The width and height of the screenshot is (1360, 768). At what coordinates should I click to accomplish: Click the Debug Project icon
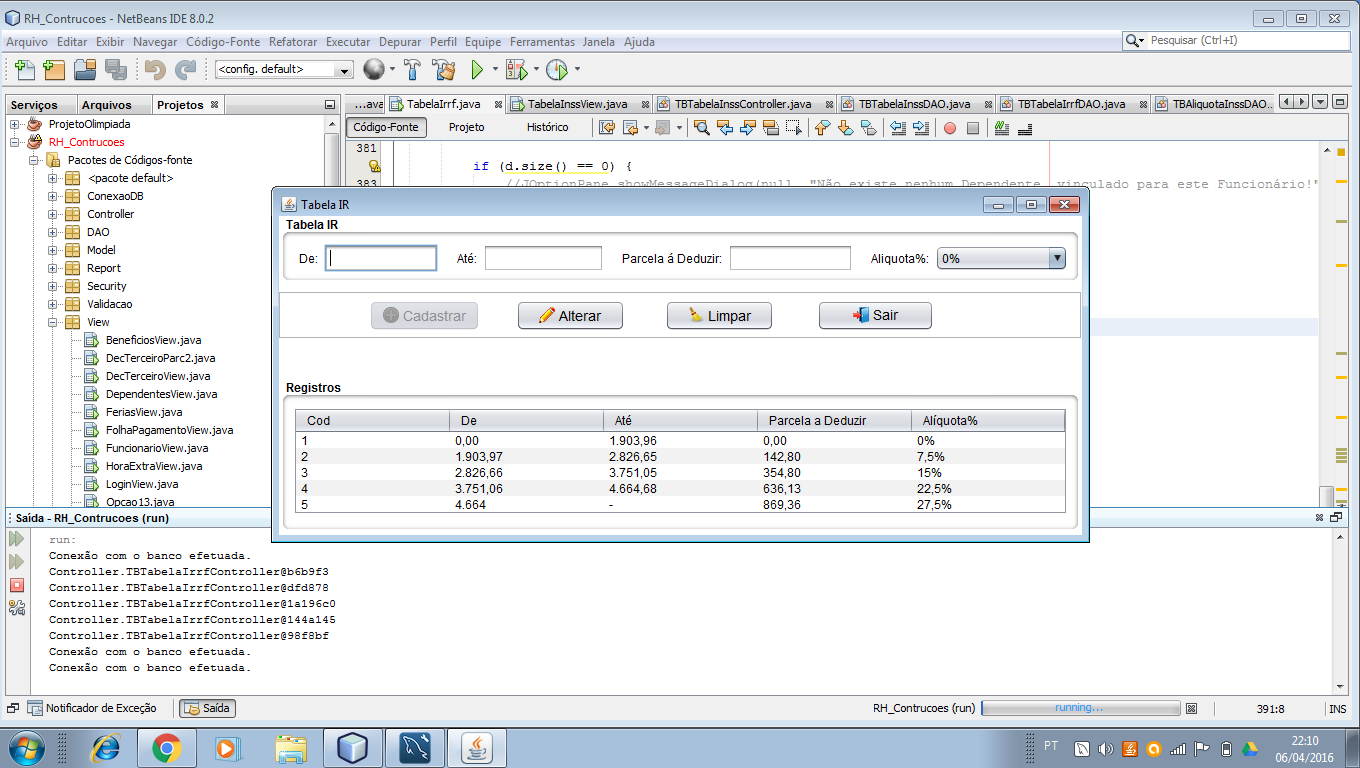(516, 70)
